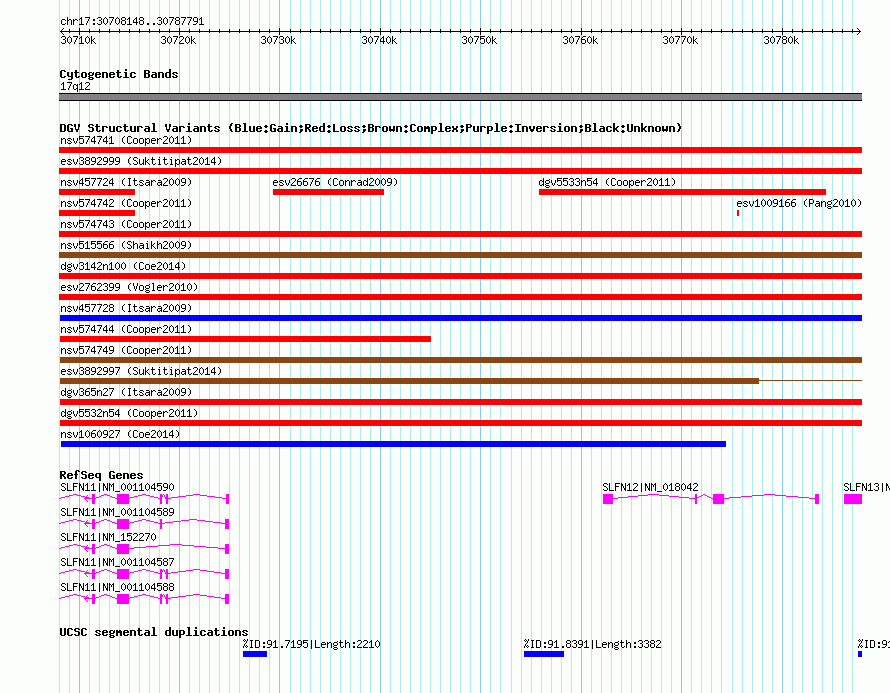The image size is (890, 693).
Task: Click the blue bar under nsv1060927 (Coe2014)
Action: [x=393, y=444]
